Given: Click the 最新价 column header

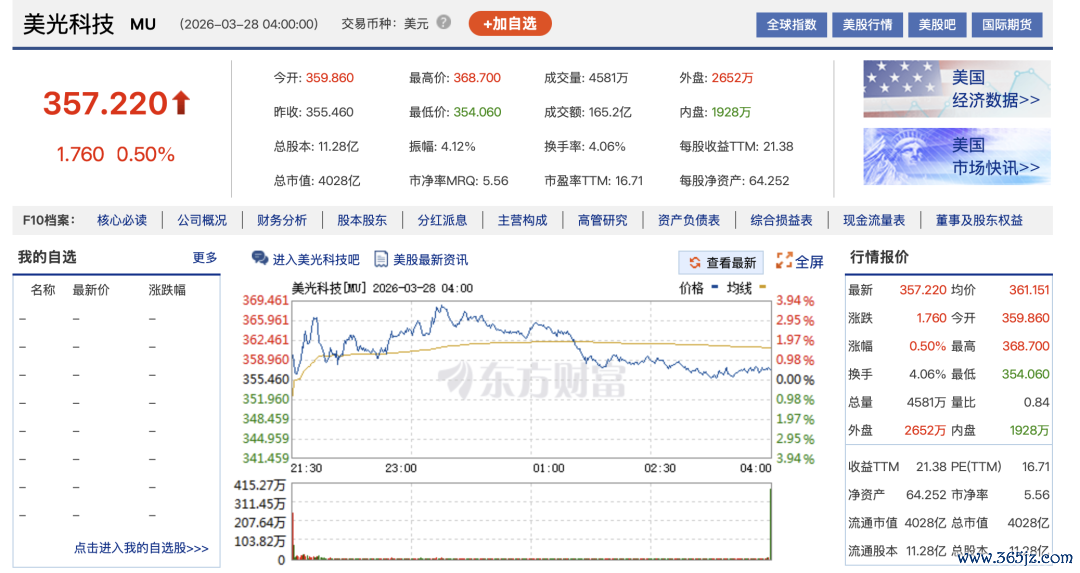Looking at the screenshot, I should tap(91, 290).
